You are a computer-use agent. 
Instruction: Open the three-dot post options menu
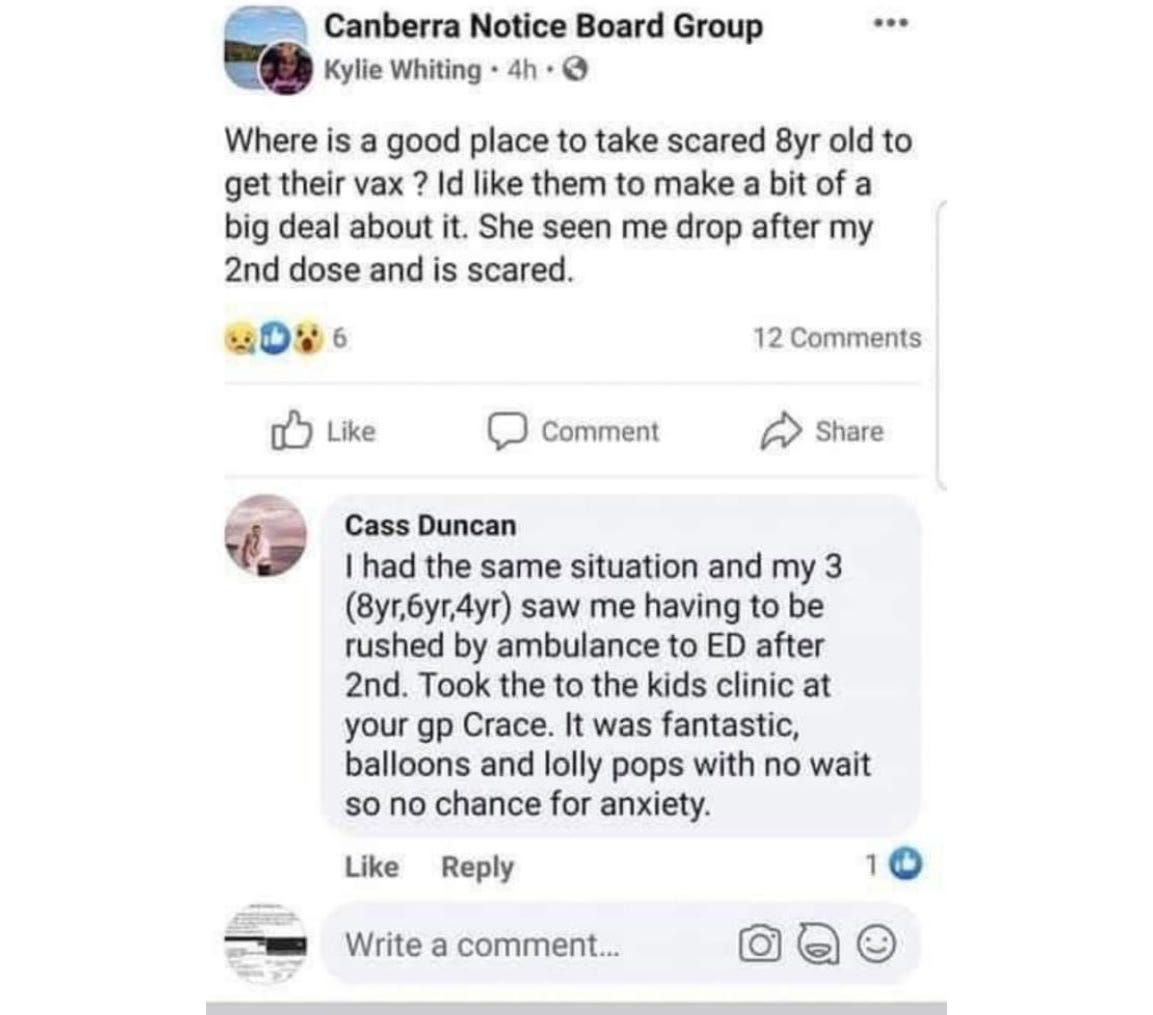[890, 24]
